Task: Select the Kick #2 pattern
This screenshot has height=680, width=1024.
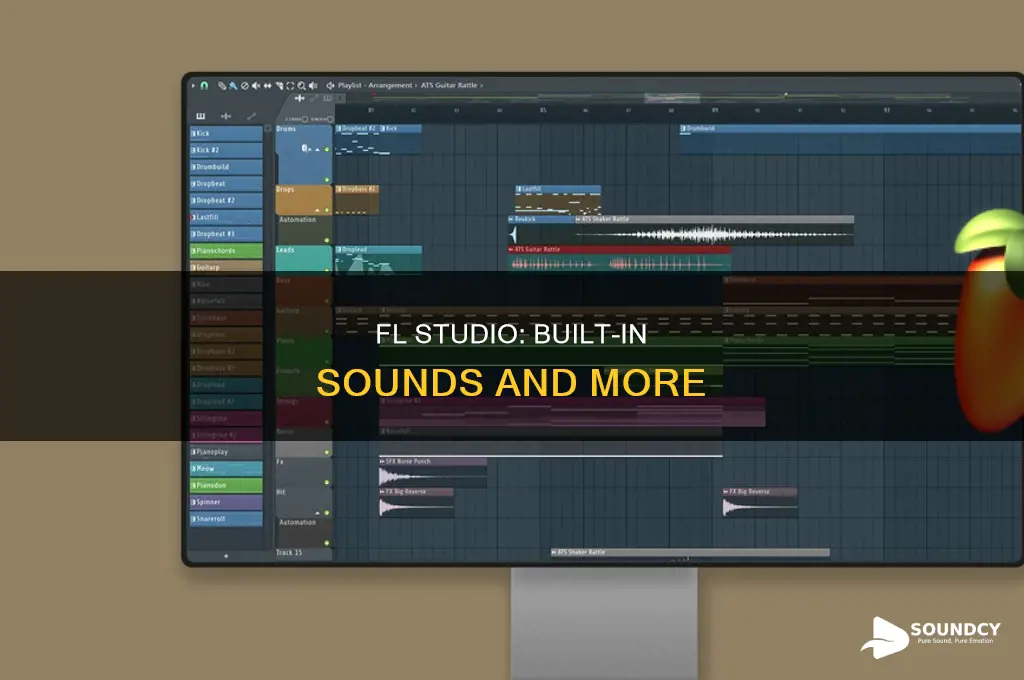Action: 226,150
